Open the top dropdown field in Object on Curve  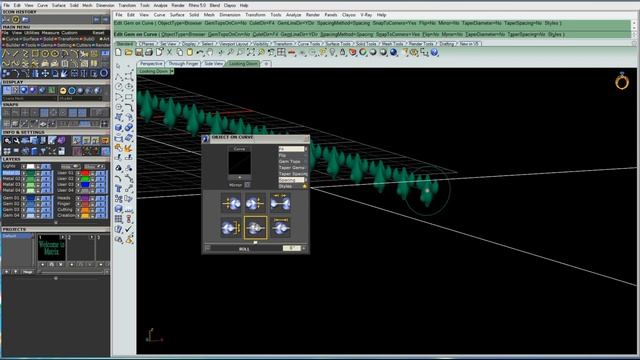293,149
